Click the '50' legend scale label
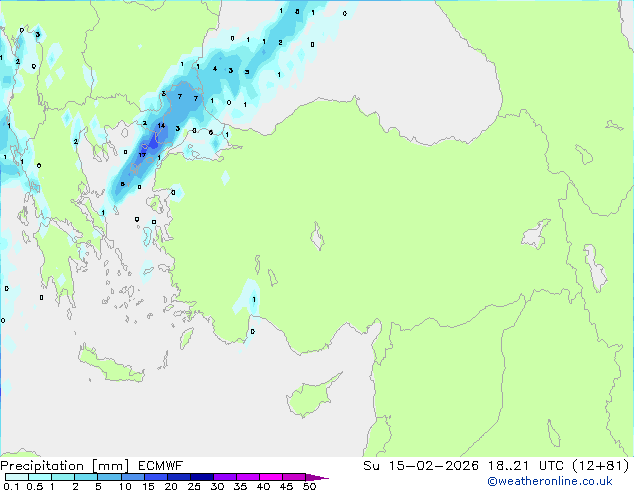This screenshot has width=634, height=490. (309, 486)
